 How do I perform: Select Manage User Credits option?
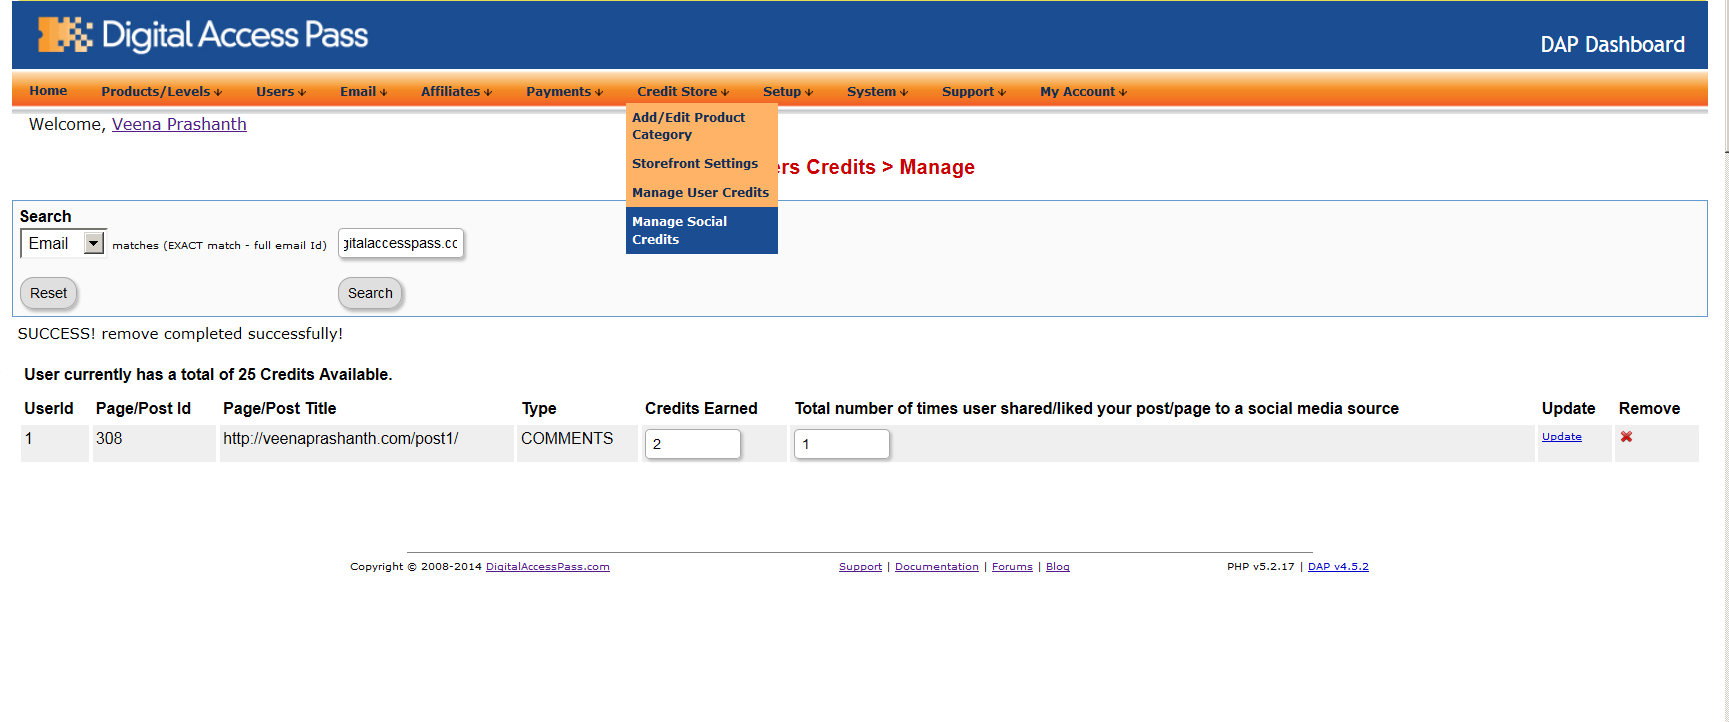coord(700,192)
